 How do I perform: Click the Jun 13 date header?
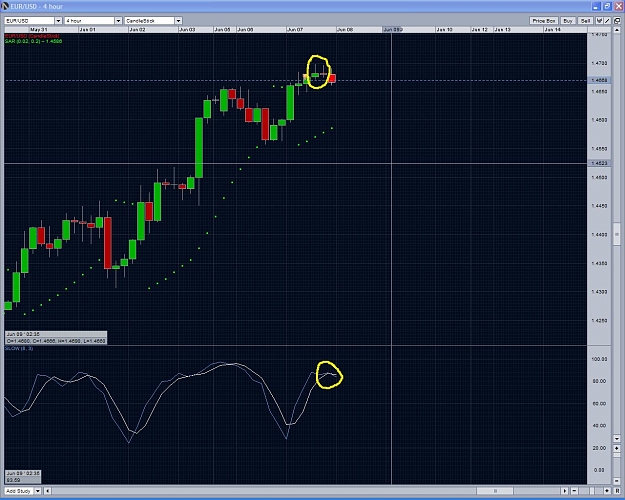coord(502,30)
